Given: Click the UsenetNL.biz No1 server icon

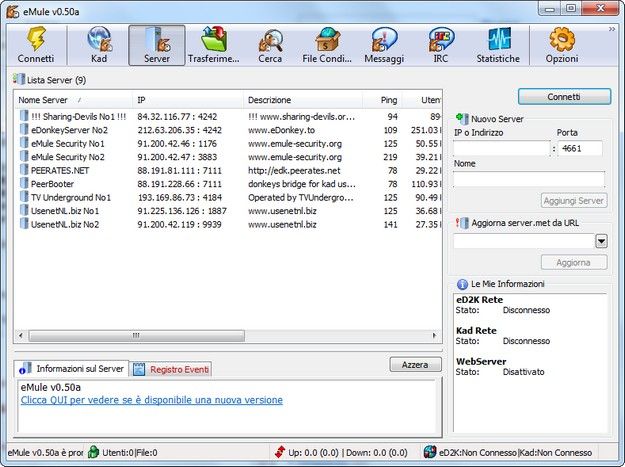Looking at the screenshot, I should click(x=24, y=211).
